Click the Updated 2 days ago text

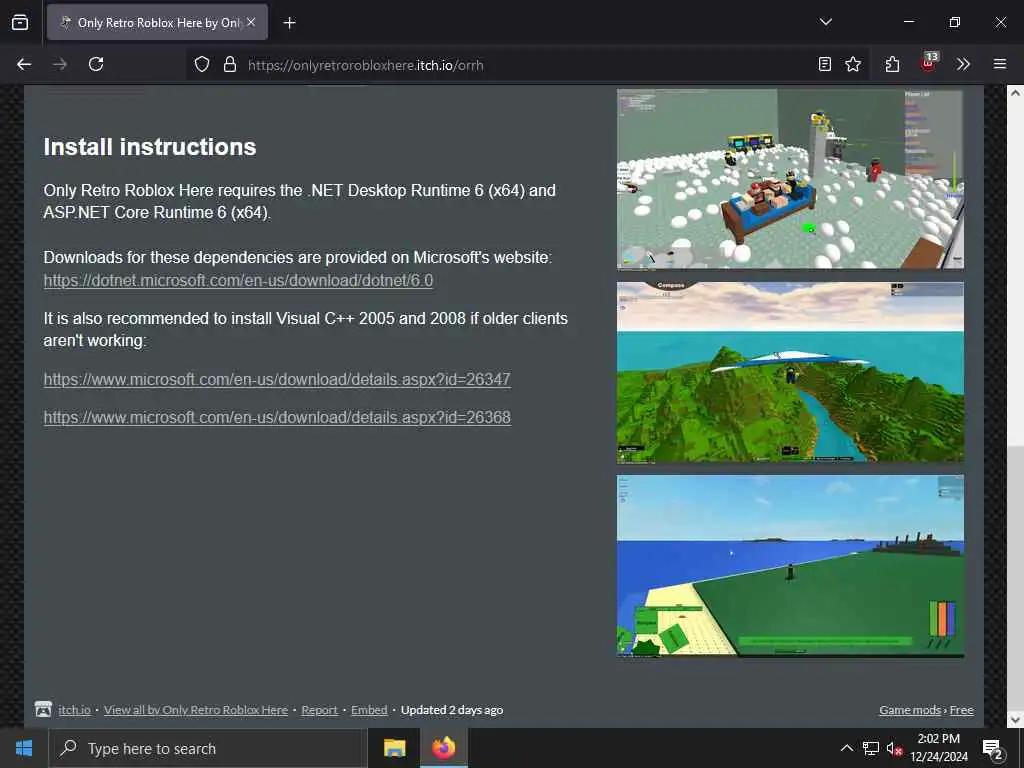click(x=452, y=710)
